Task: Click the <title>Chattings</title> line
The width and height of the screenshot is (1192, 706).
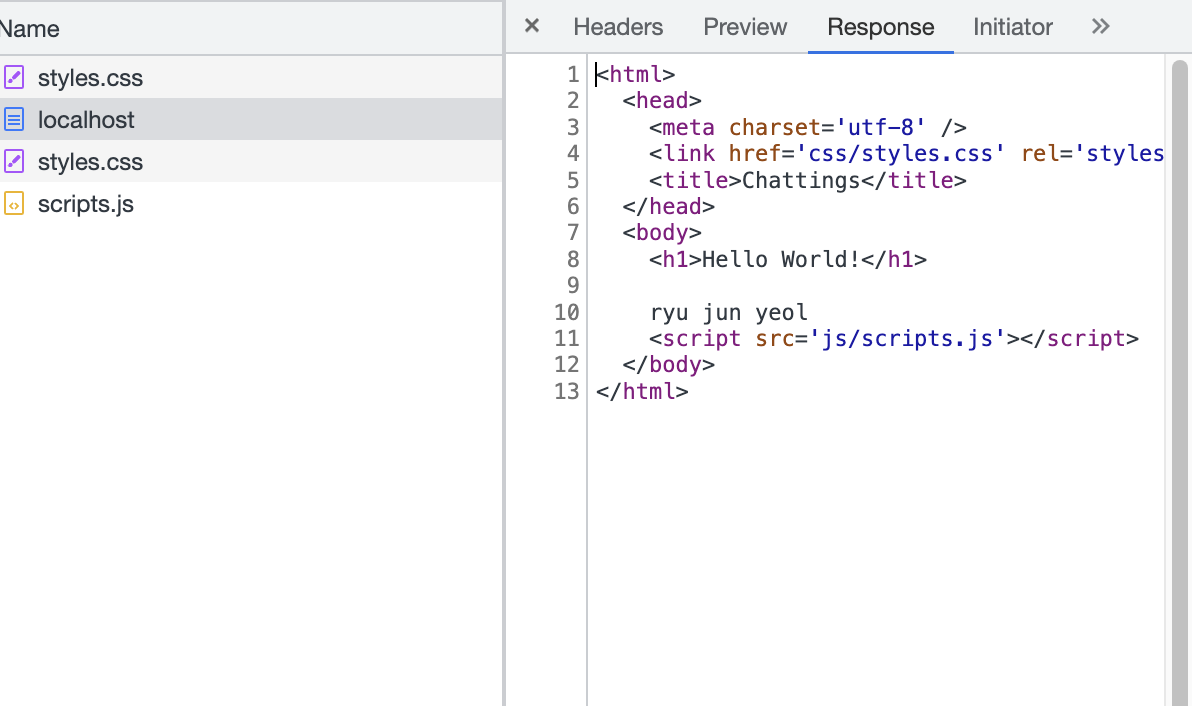Action: (807, 180)
